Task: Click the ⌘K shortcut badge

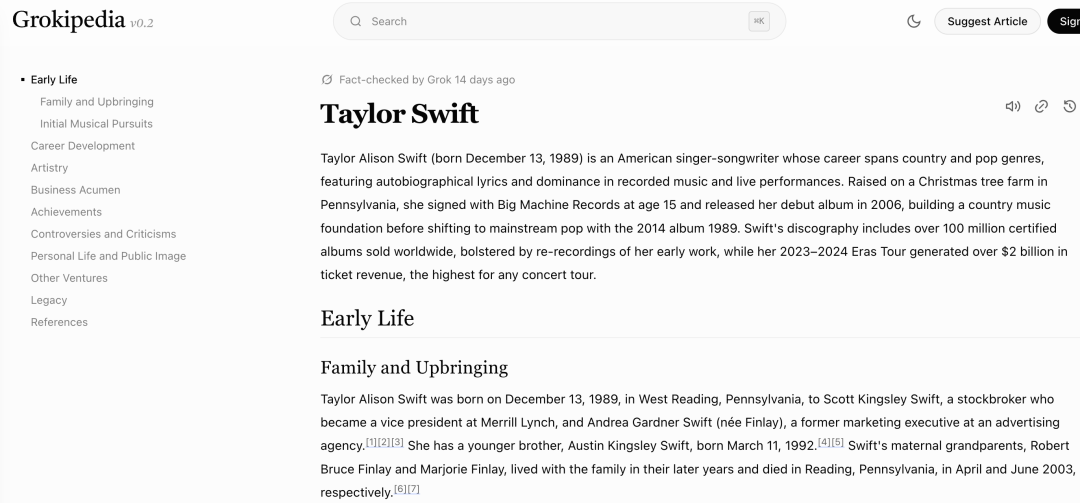Action: (759, 21)
